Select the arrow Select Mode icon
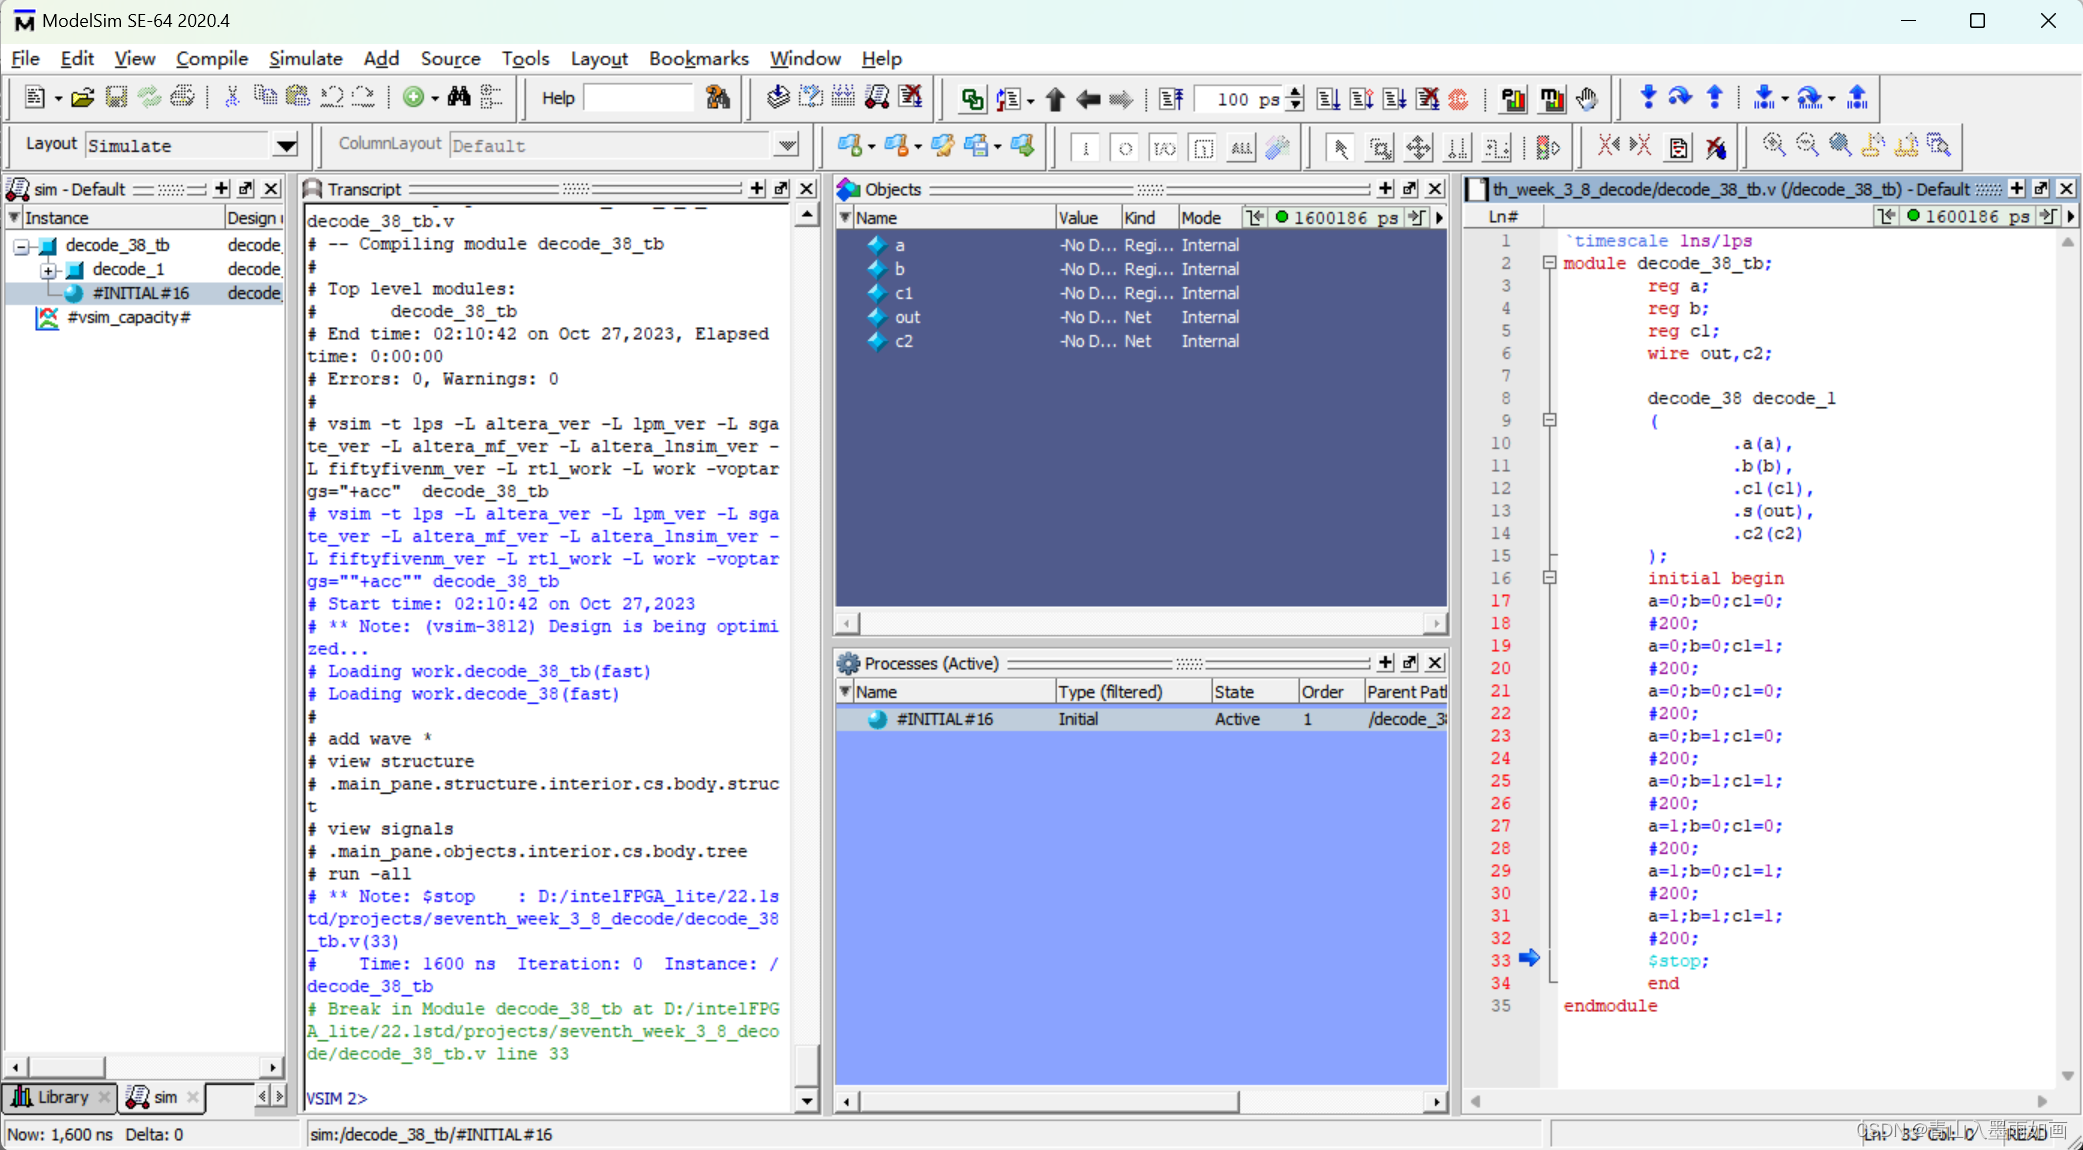The height and width of the screenshot is (1150, 2083). 1340,147
